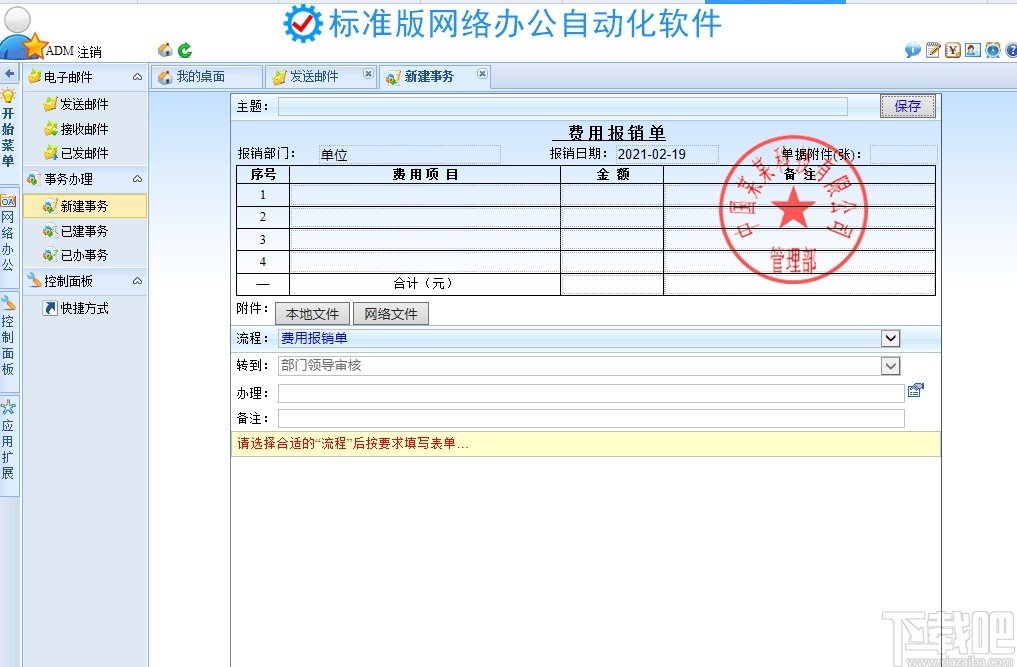Open the 流程 dropdown showing 费用报销单
Viewport: 1017px width, 667px height.
click(890, 338)
